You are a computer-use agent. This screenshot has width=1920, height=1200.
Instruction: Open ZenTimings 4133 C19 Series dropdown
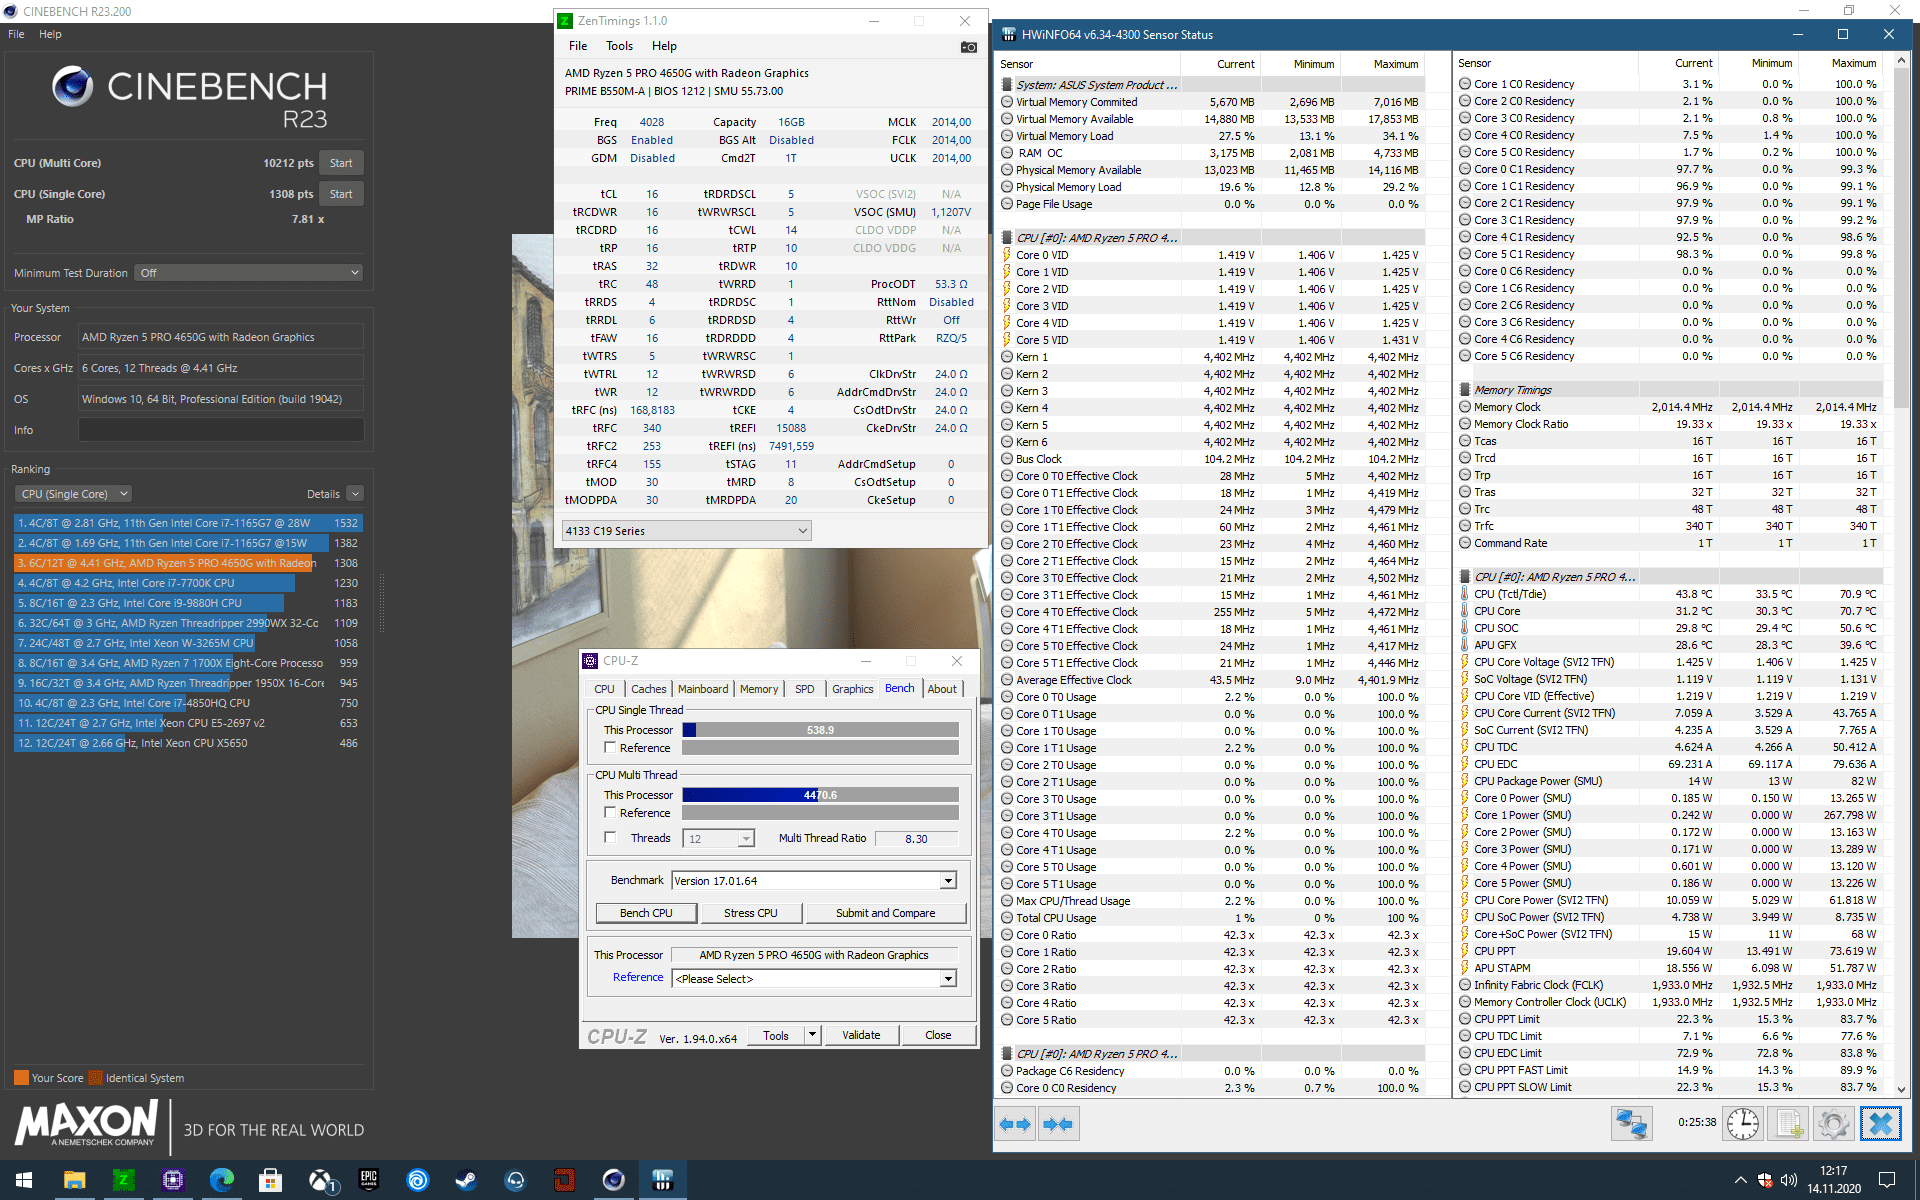pyautogui.click(x=686, y=531)
